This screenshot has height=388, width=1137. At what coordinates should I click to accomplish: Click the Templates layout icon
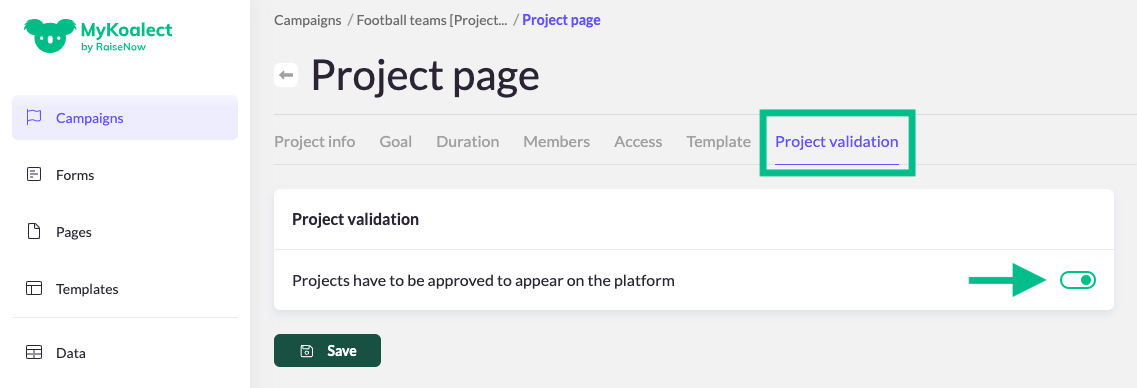coord(33,288)
